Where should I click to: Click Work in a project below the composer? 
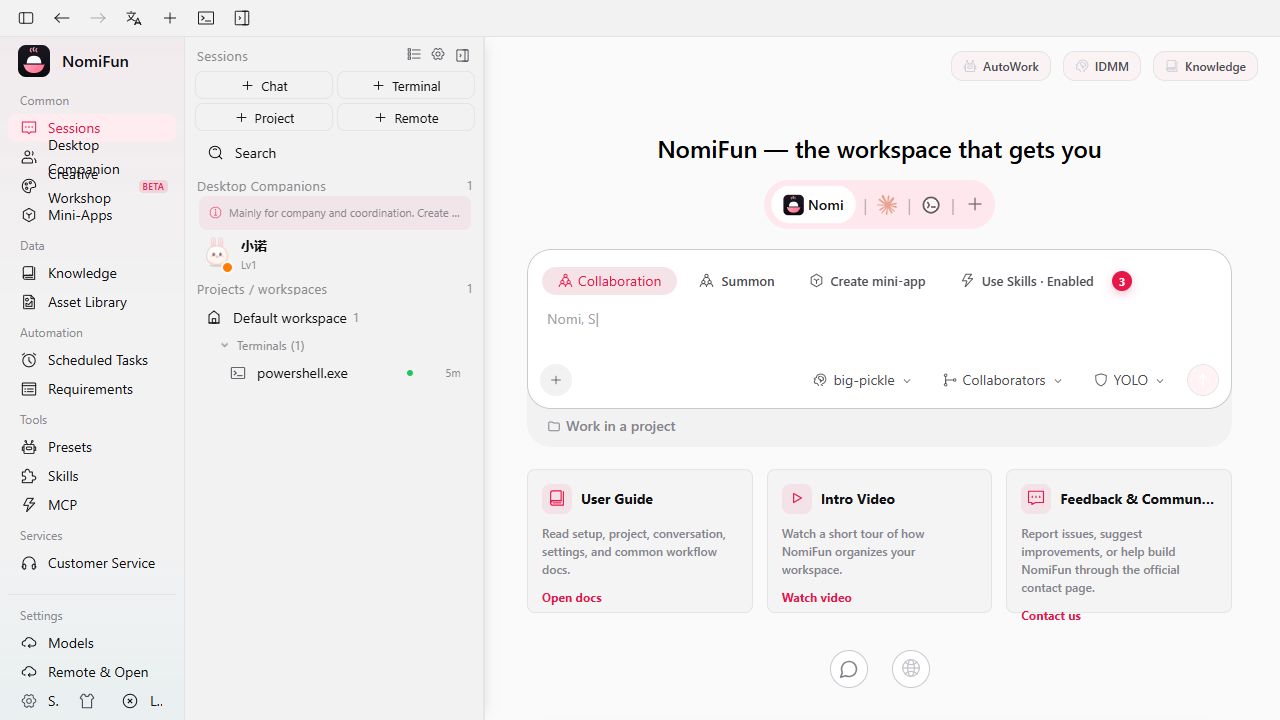pos(611,426)
